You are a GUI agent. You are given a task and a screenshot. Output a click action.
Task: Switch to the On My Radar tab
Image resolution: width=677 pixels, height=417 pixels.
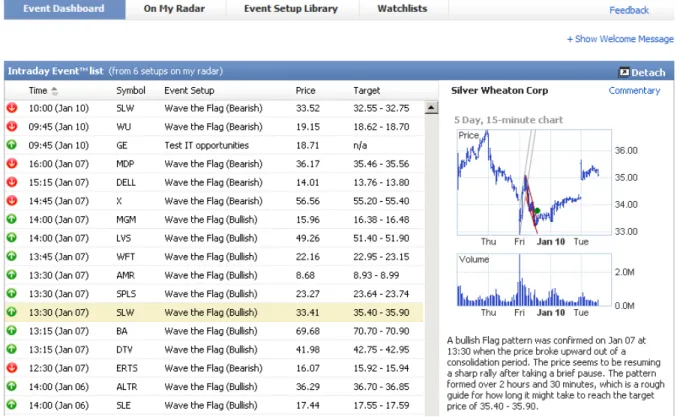coord(174,9)
